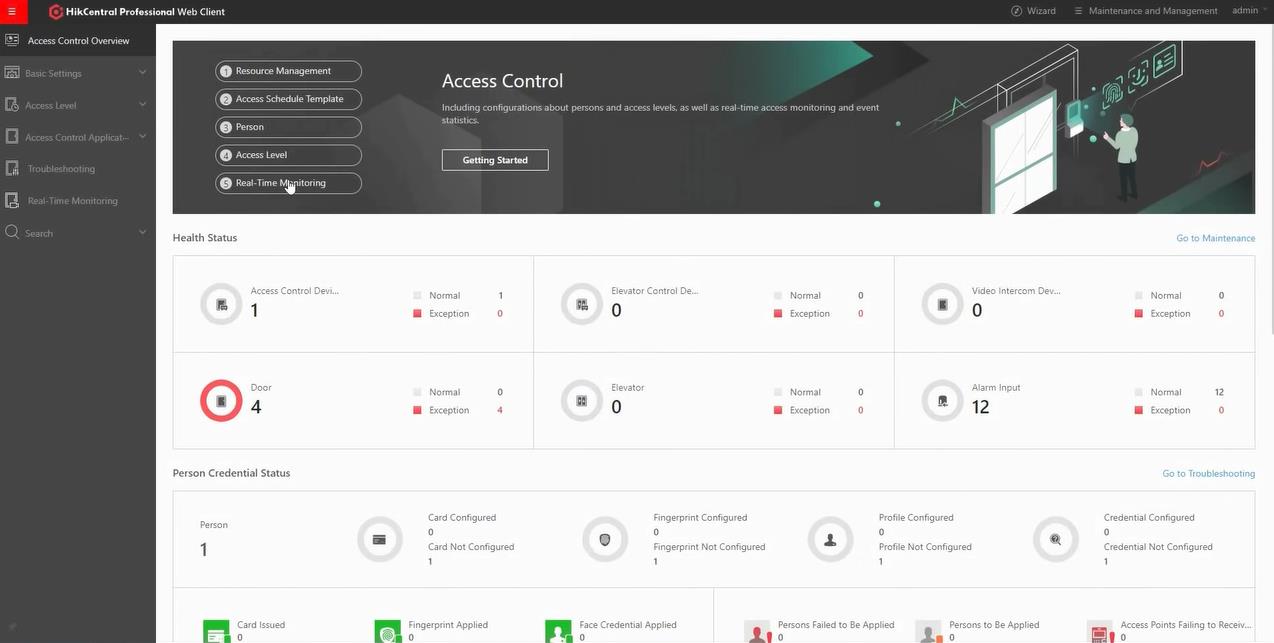The image size is (1274, 643).
Task: Click the Door count value 4
Action: 256,407
